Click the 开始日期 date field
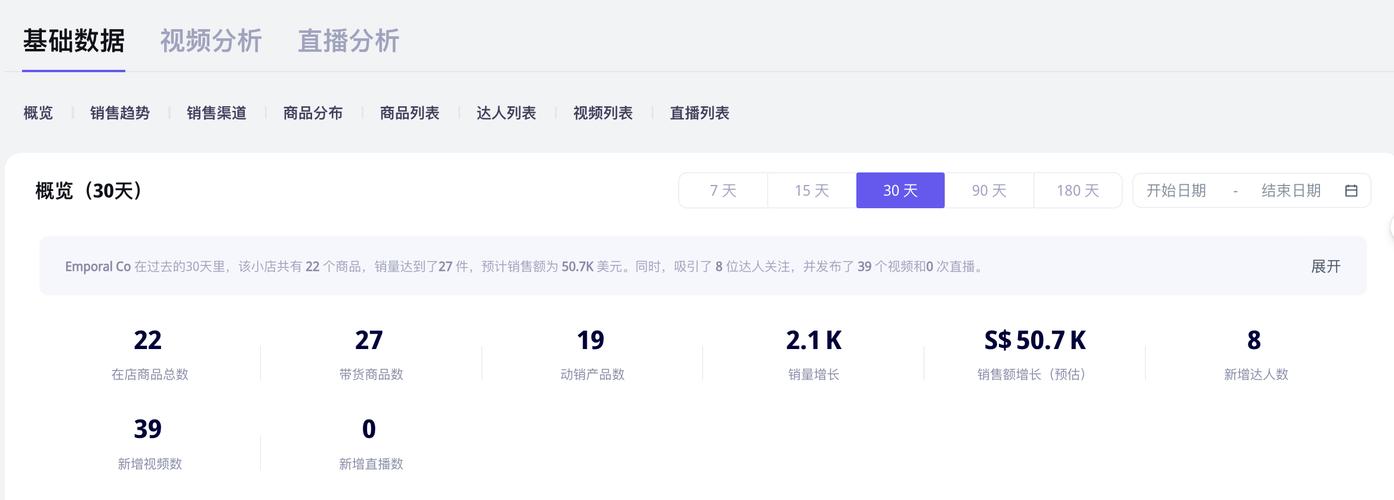Screen dimensions: 1394x500 (x=1176, y=191)
